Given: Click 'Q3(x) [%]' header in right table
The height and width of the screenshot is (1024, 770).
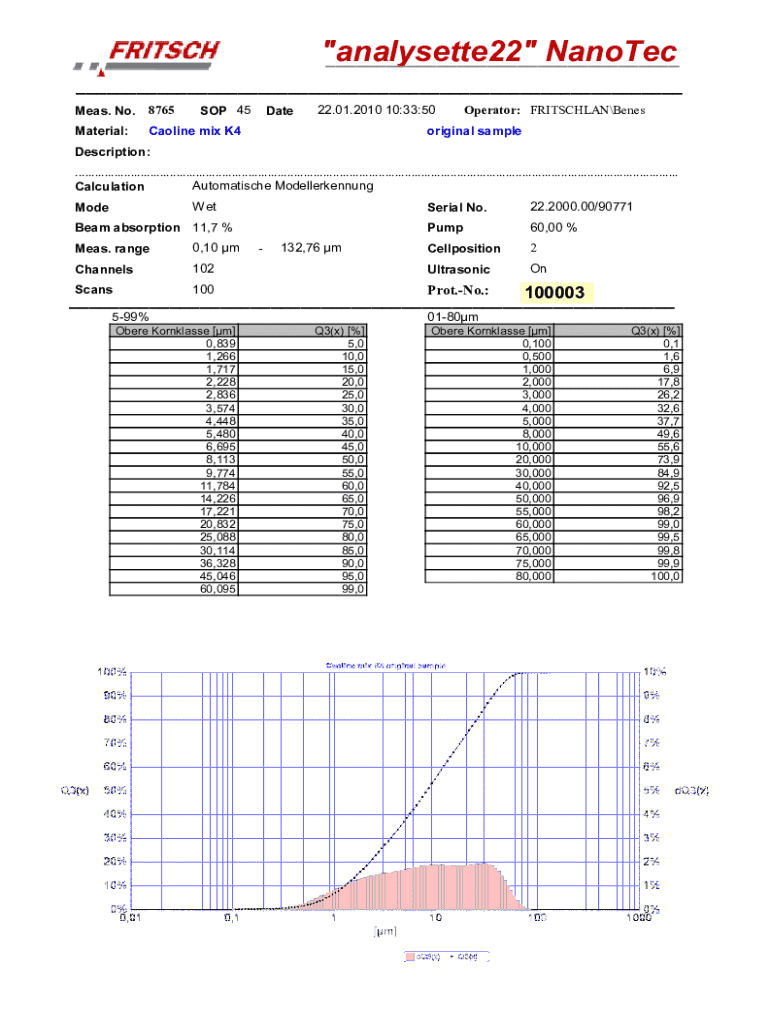Looking at the screenshot, I should (x=618, y=330).
